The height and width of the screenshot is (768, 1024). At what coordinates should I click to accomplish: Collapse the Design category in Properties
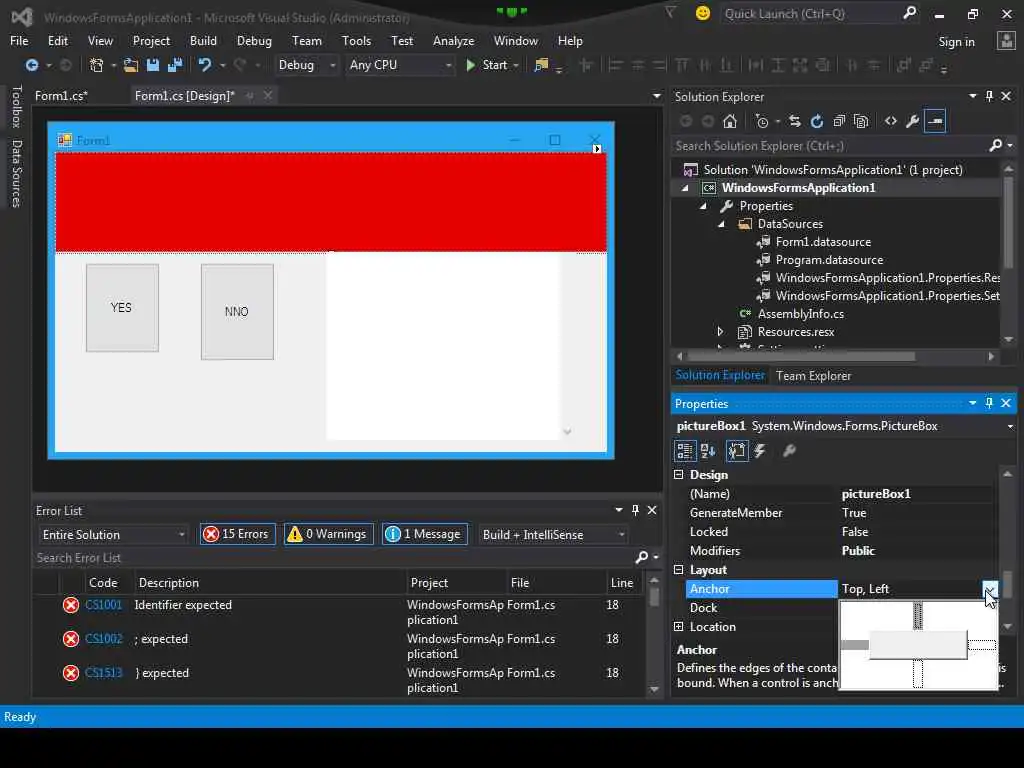pos(679,475)
